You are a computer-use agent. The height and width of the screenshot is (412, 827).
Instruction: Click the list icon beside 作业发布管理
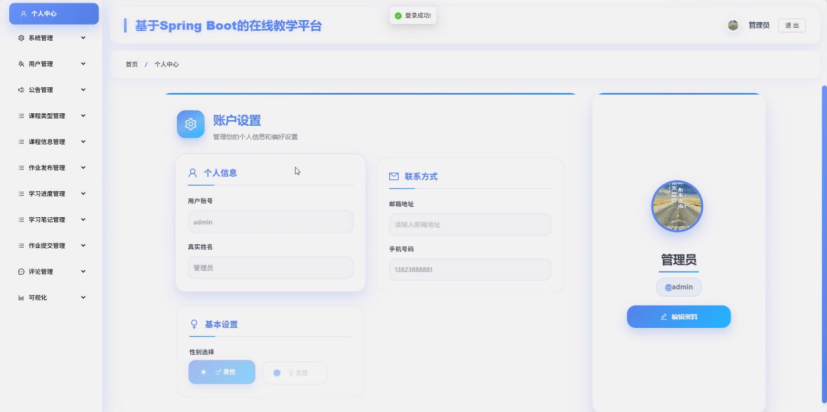click(x=21, y=168)
